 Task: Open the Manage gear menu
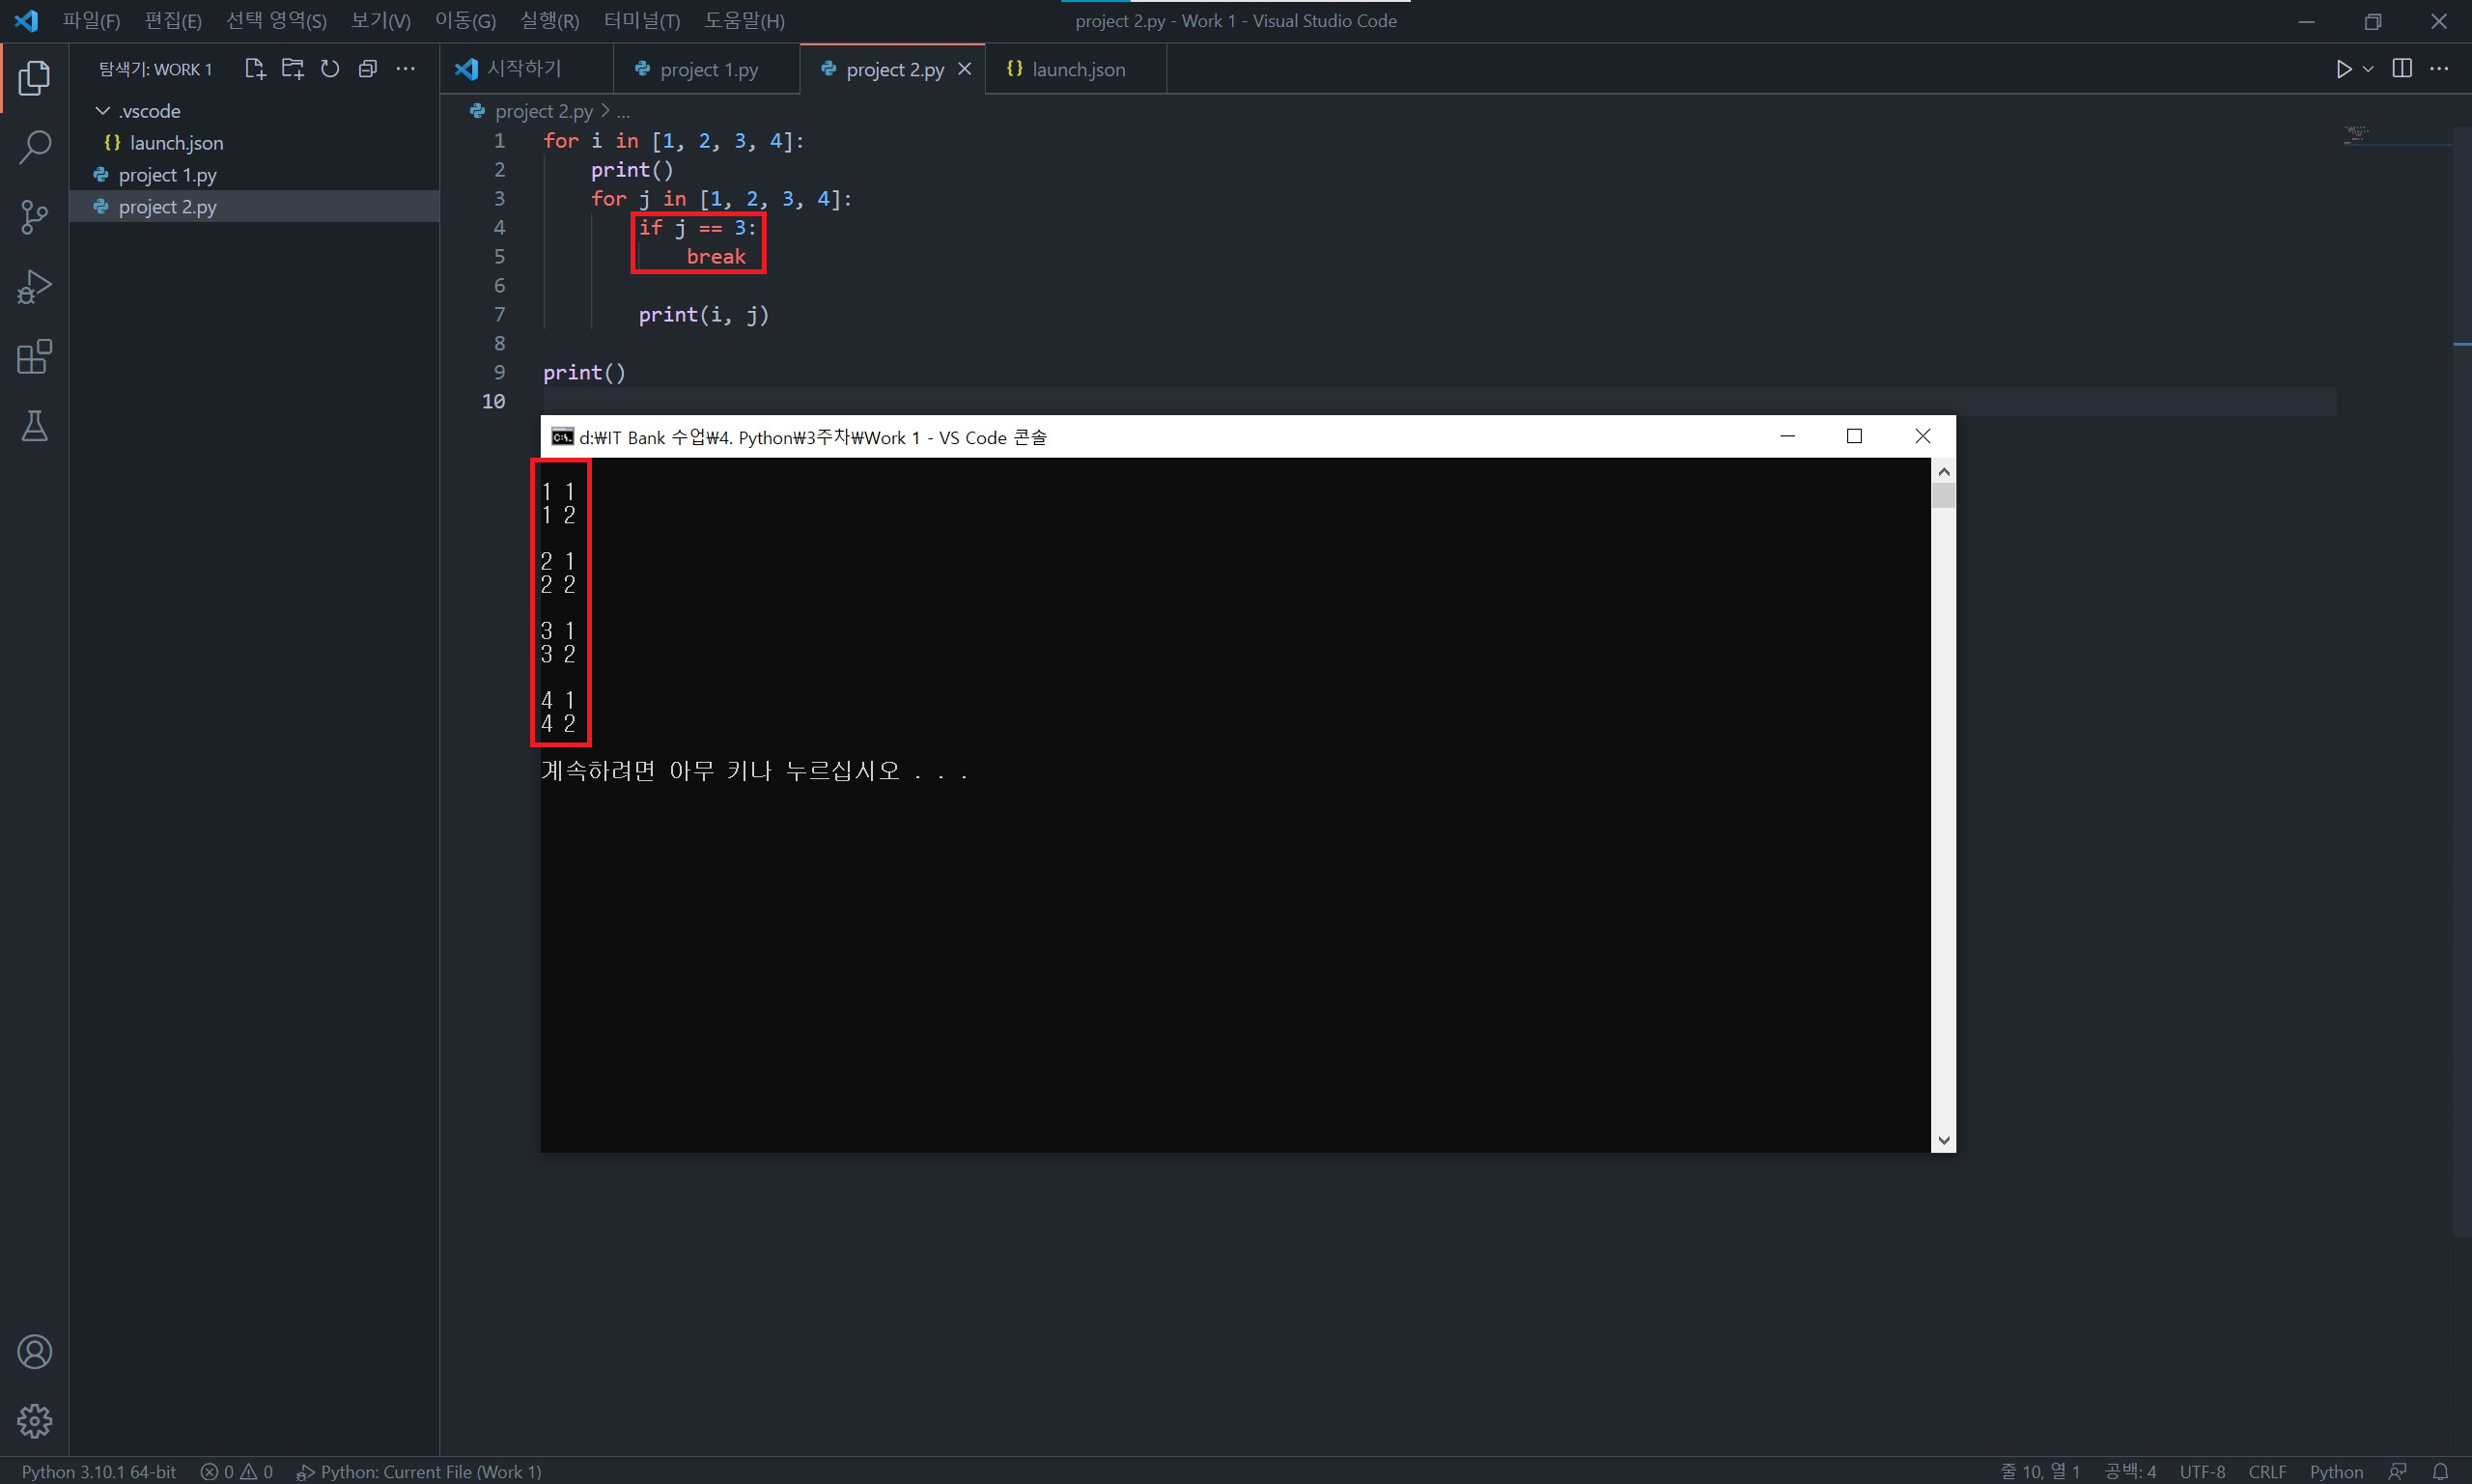click(x=34, y=1420)
